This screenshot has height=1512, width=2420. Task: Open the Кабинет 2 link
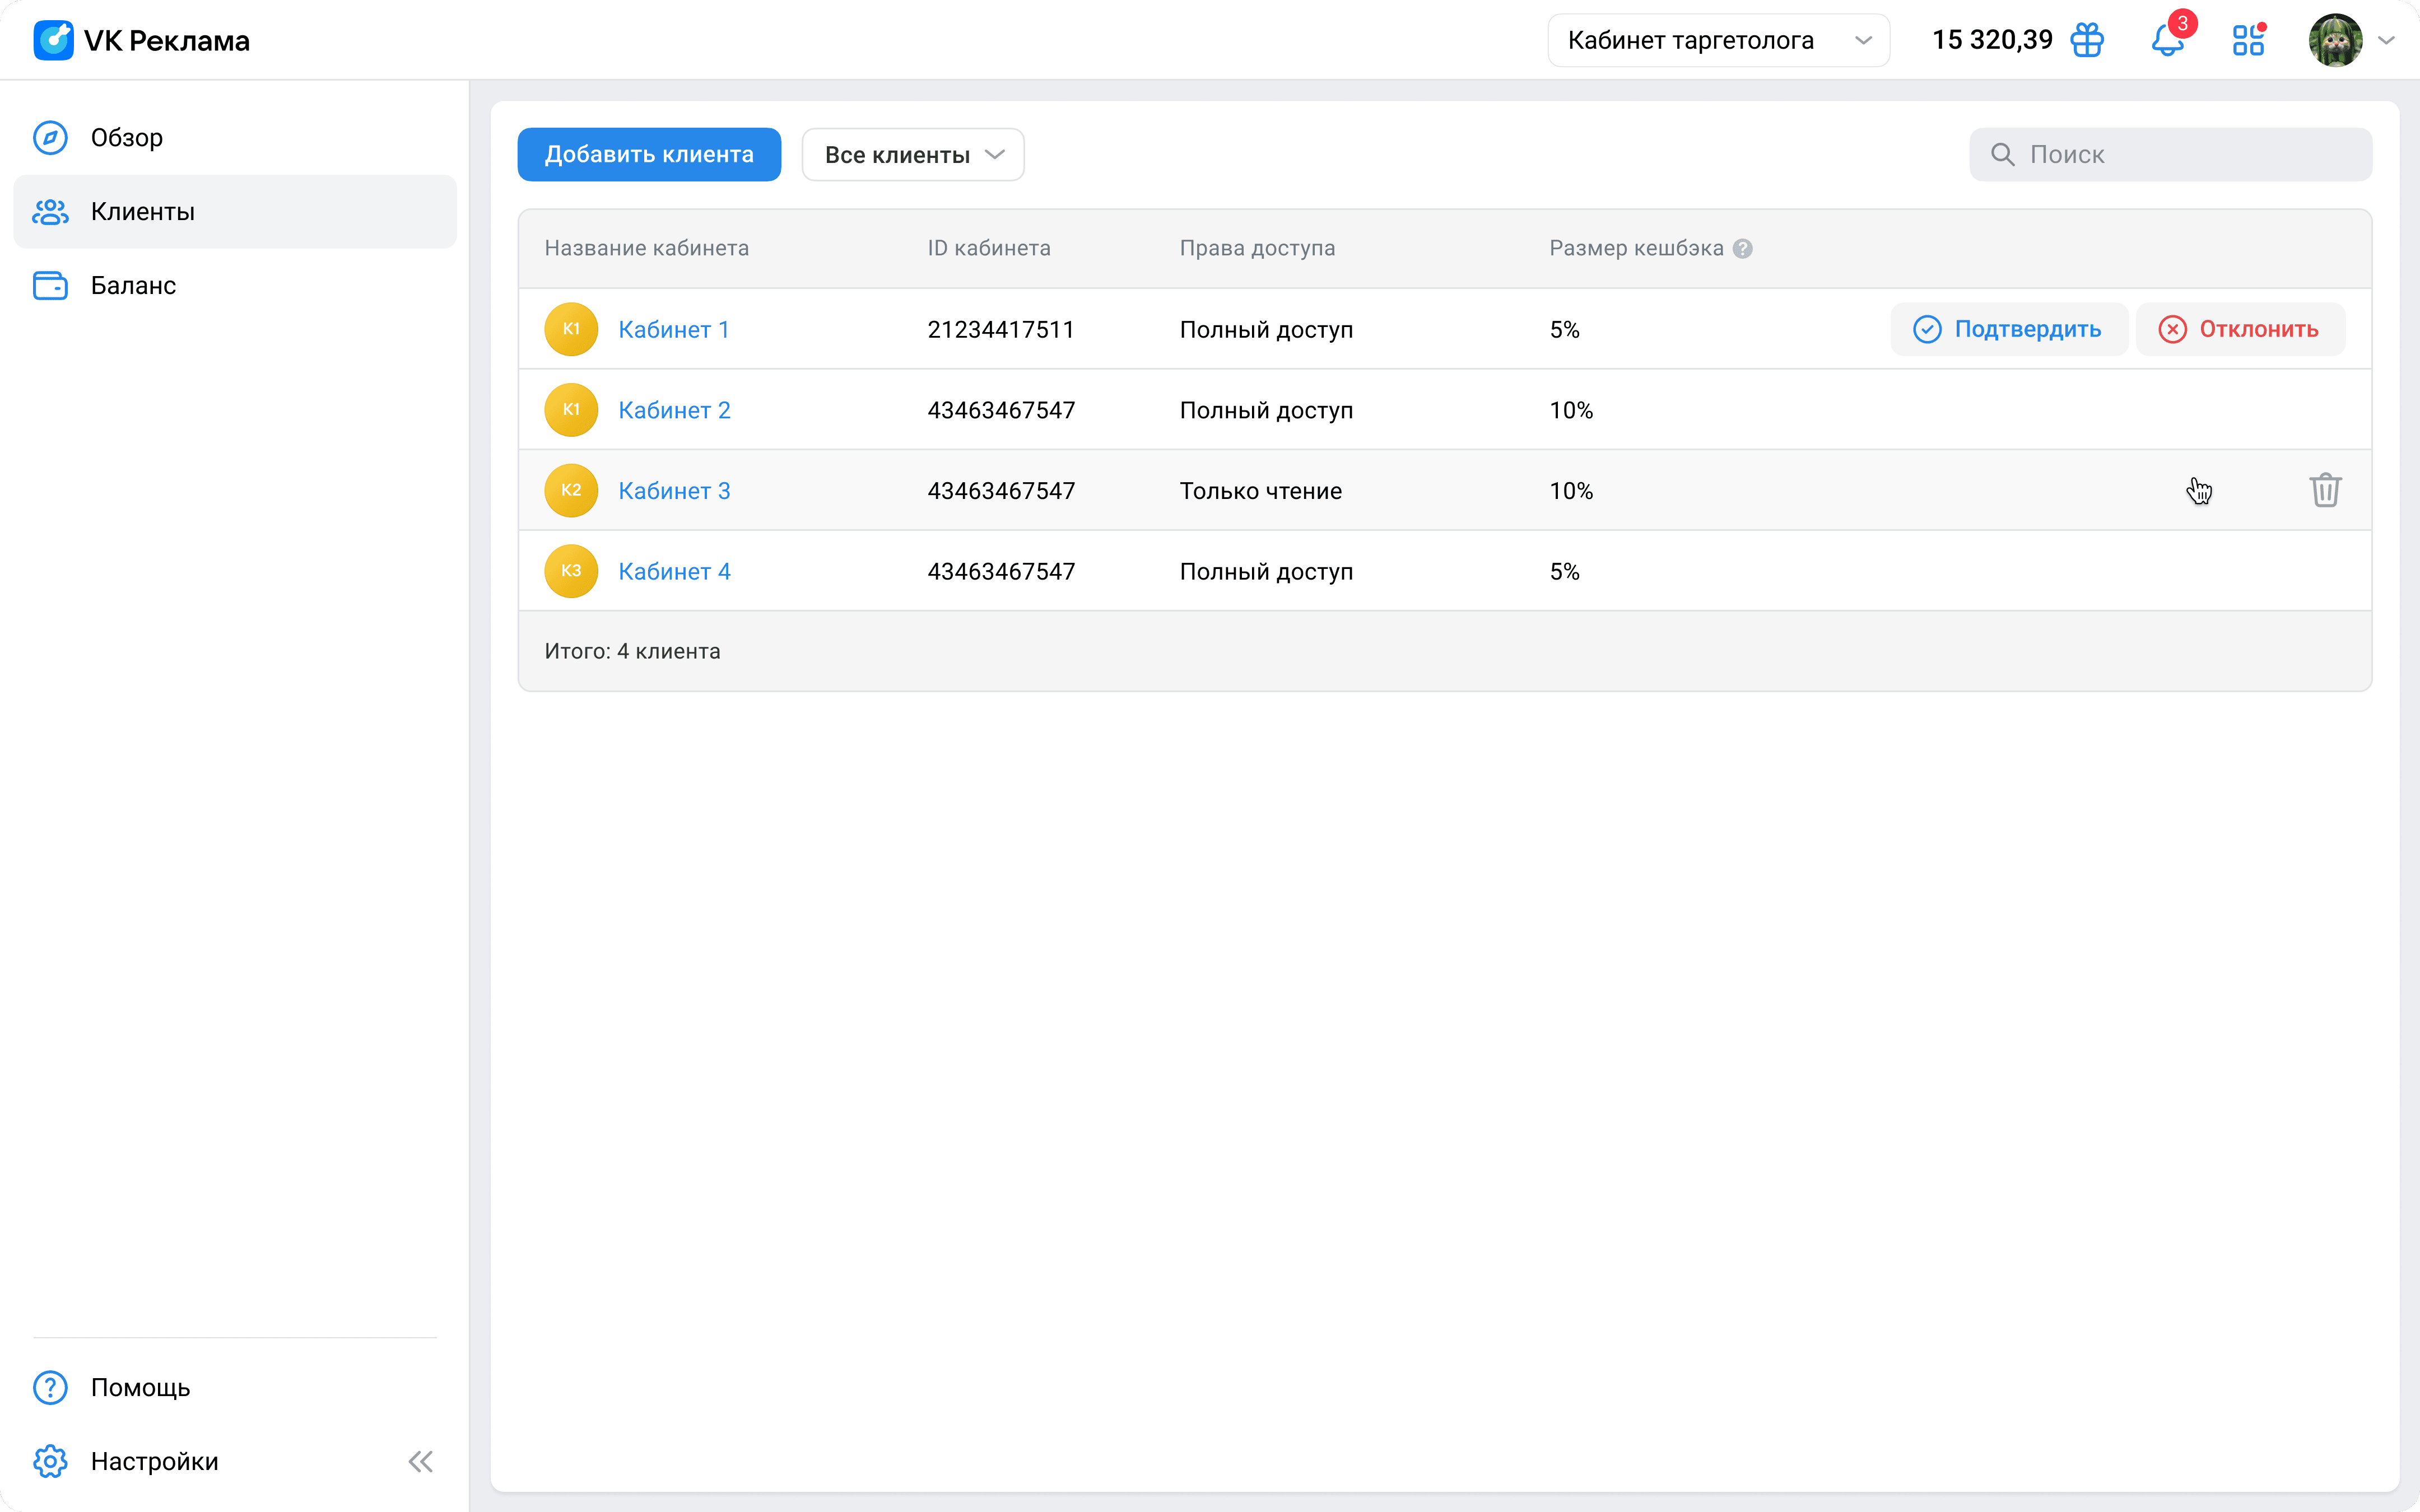tap(675, 410)
